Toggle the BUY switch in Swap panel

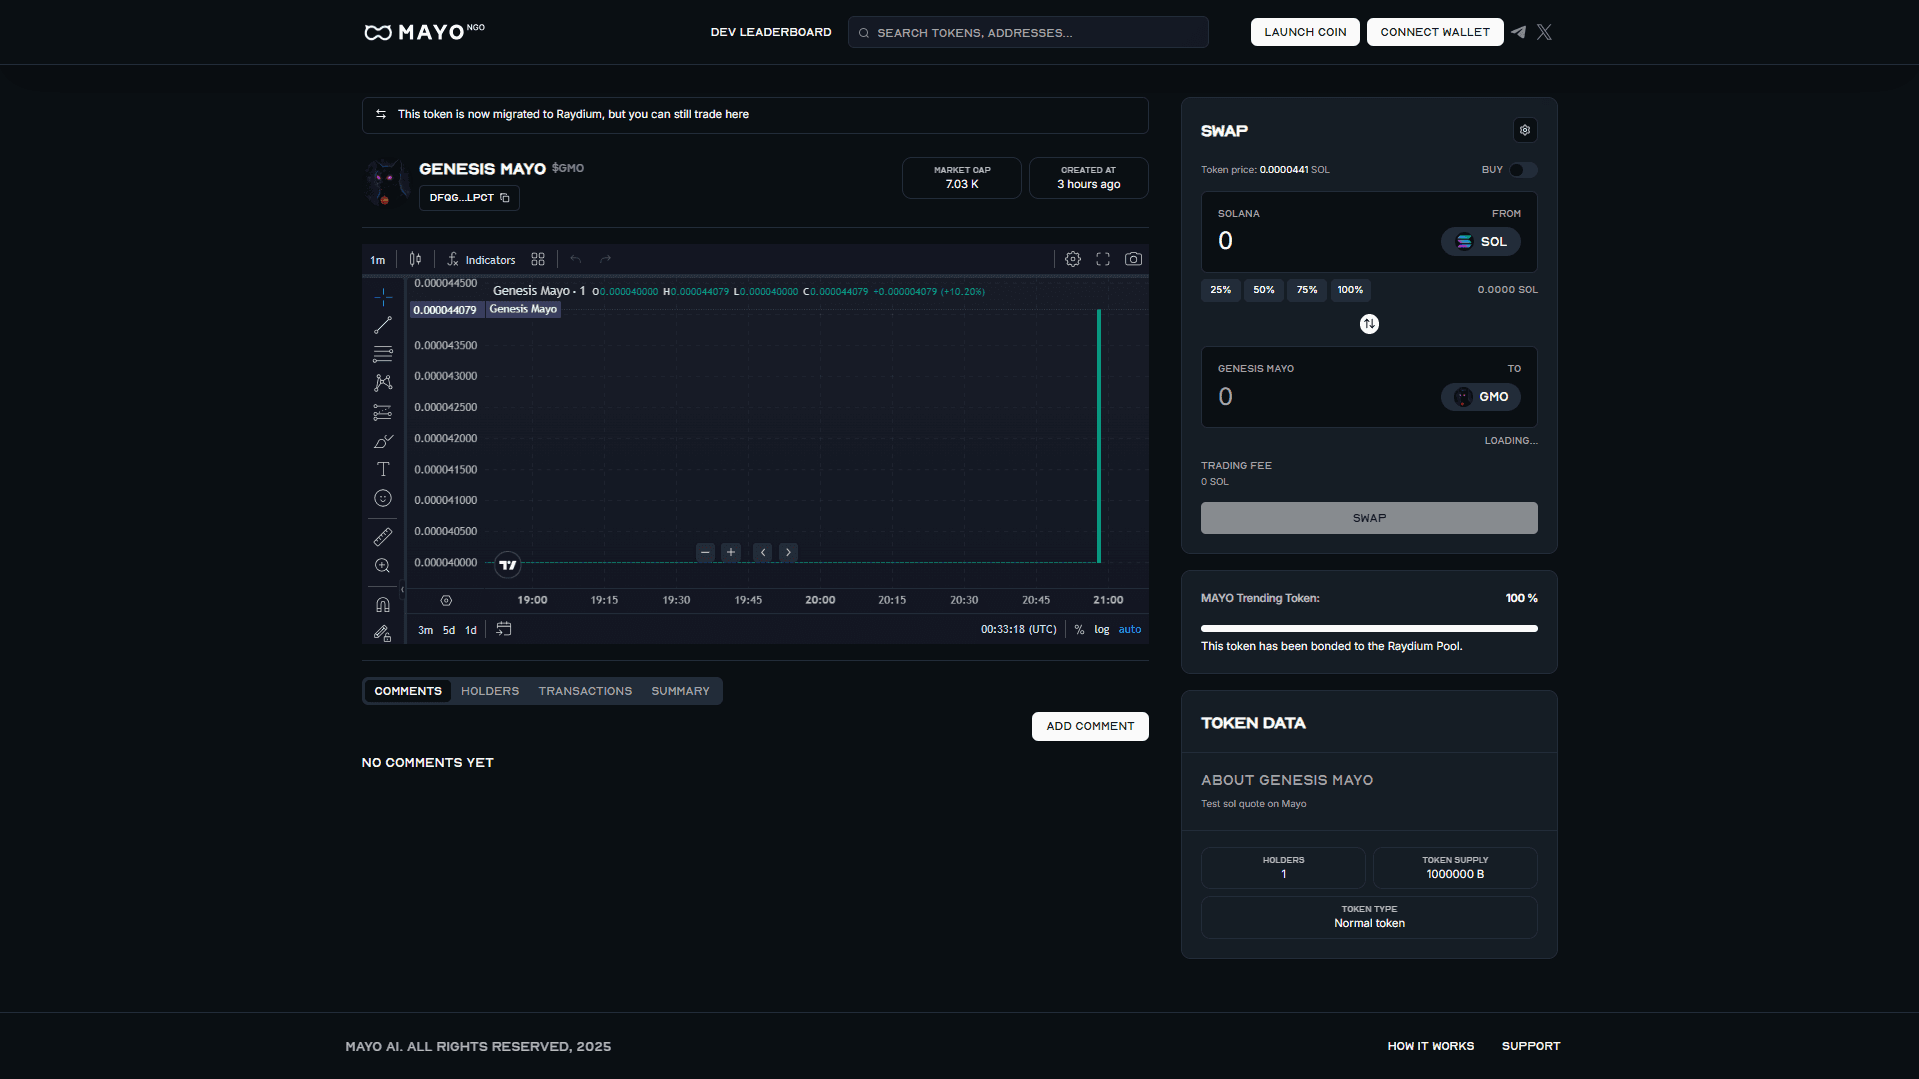coord(1522,170)
